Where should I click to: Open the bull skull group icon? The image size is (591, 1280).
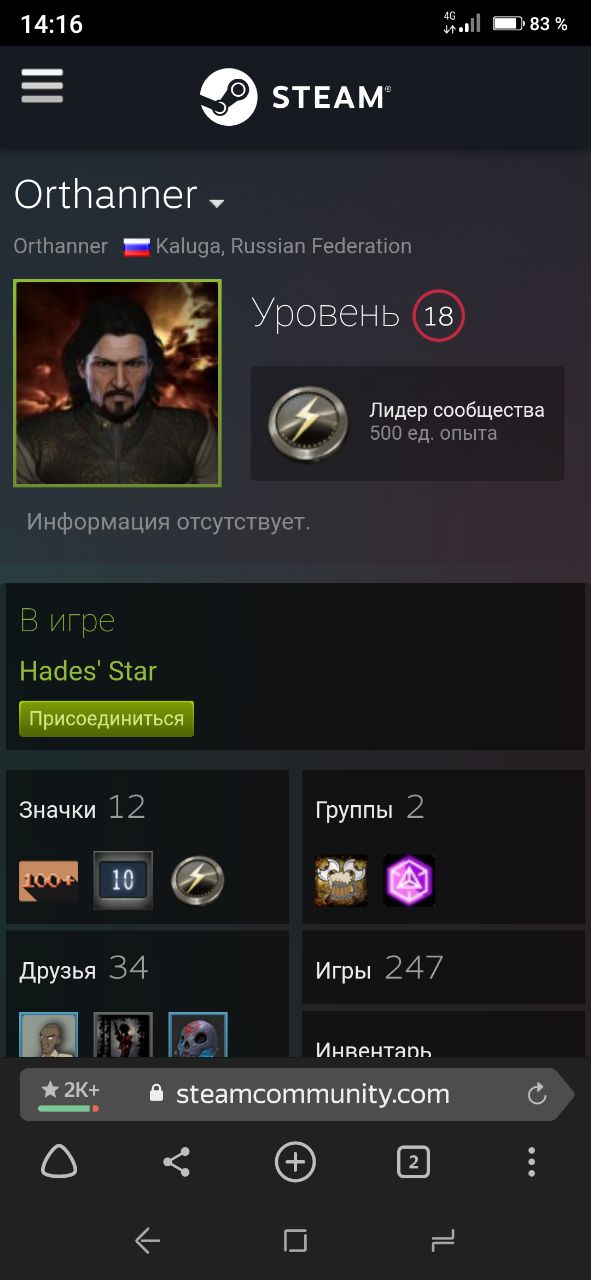point(341,881)
